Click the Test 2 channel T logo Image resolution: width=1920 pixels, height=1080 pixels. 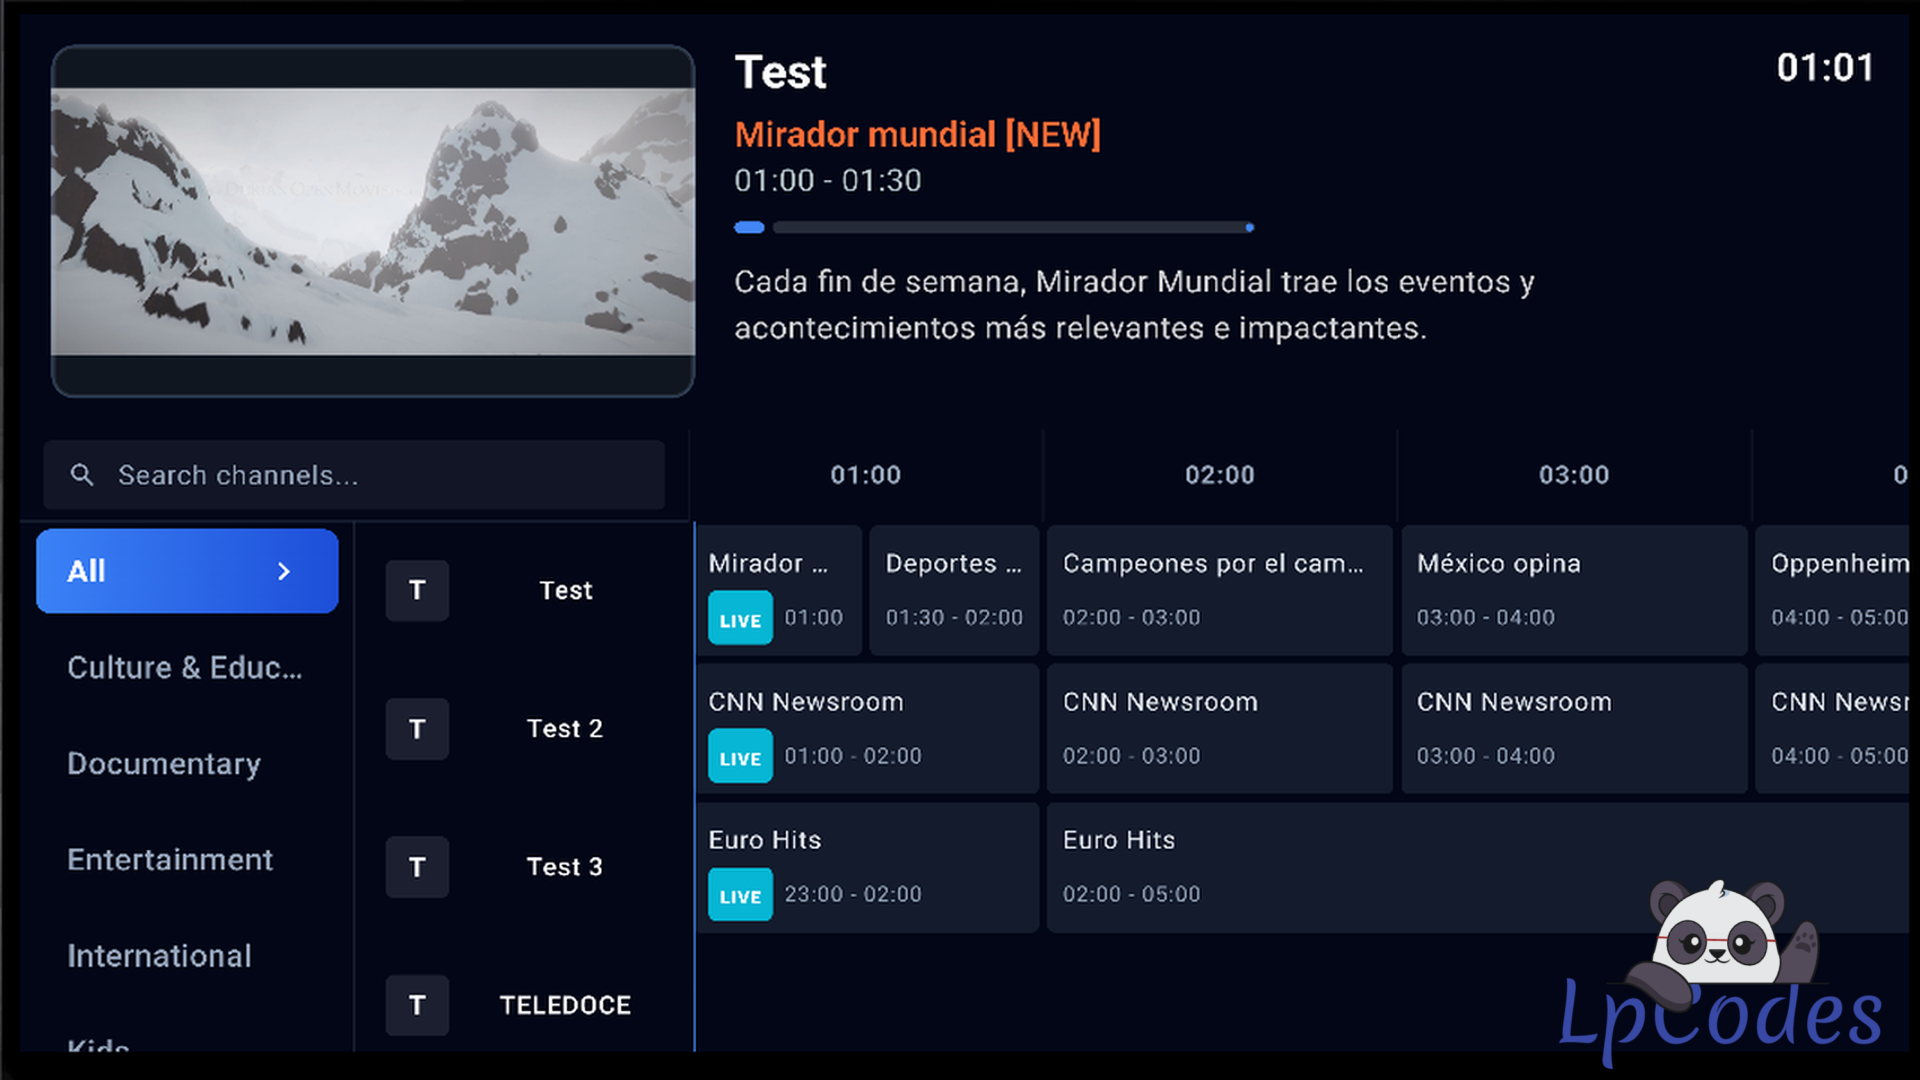(417, 729)
